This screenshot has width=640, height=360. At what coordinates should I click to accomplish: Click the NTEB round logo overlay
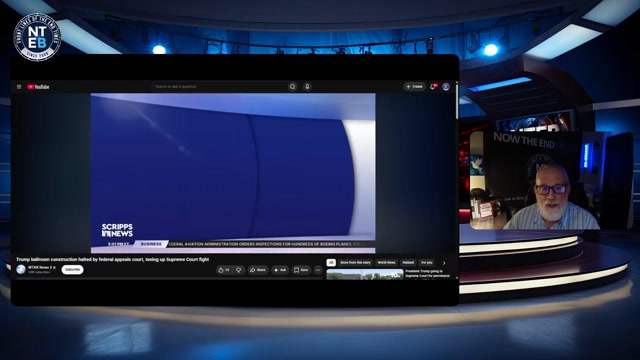[x=37, y=37]
